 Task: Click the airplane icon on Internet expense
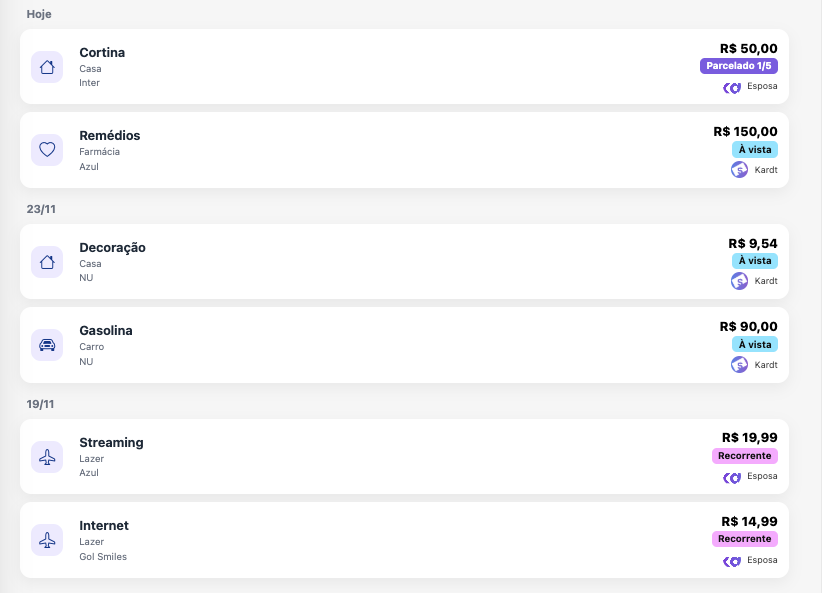[x=47, y=540]
